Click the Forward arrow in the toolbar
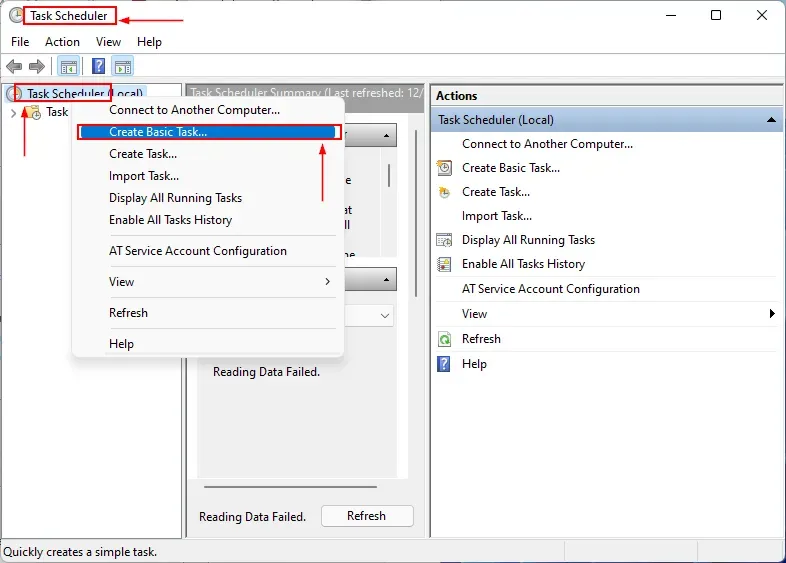786x563 pixels. [37, 67]
